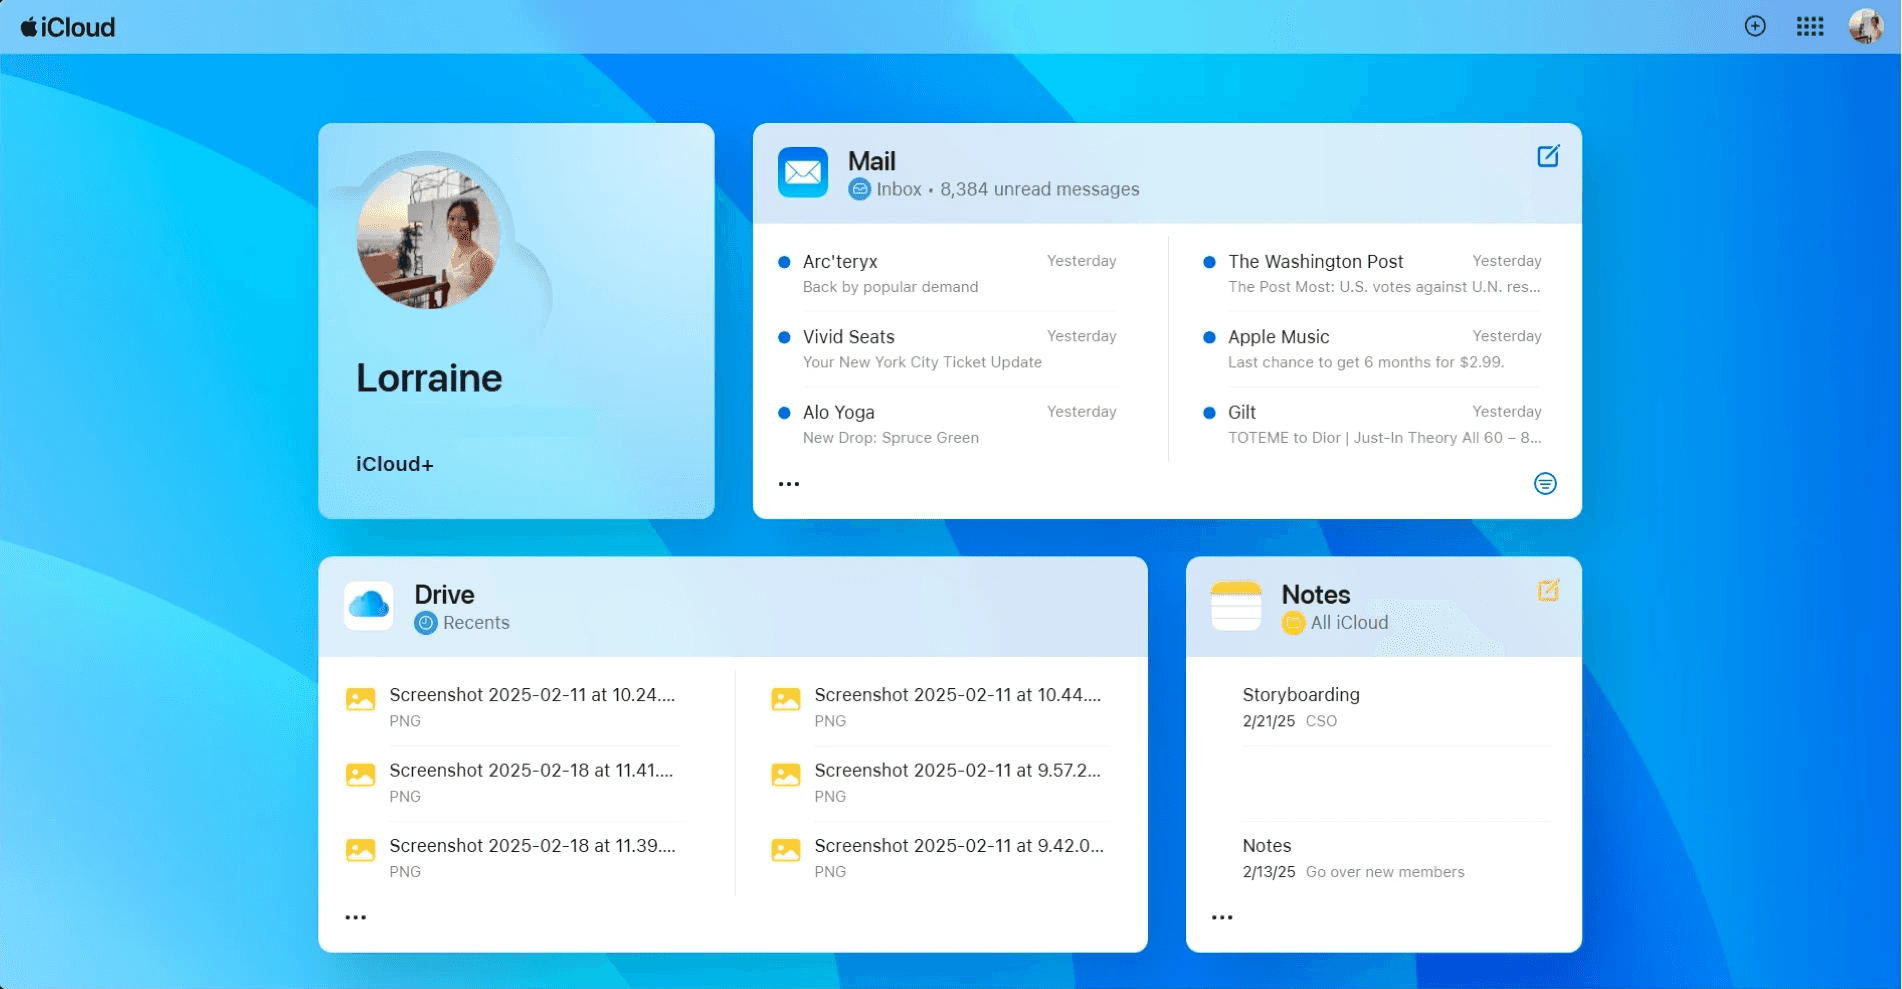1902x989 pixels.
Task: Open the apps grid launcher icon
Action: pos(1810,27)
